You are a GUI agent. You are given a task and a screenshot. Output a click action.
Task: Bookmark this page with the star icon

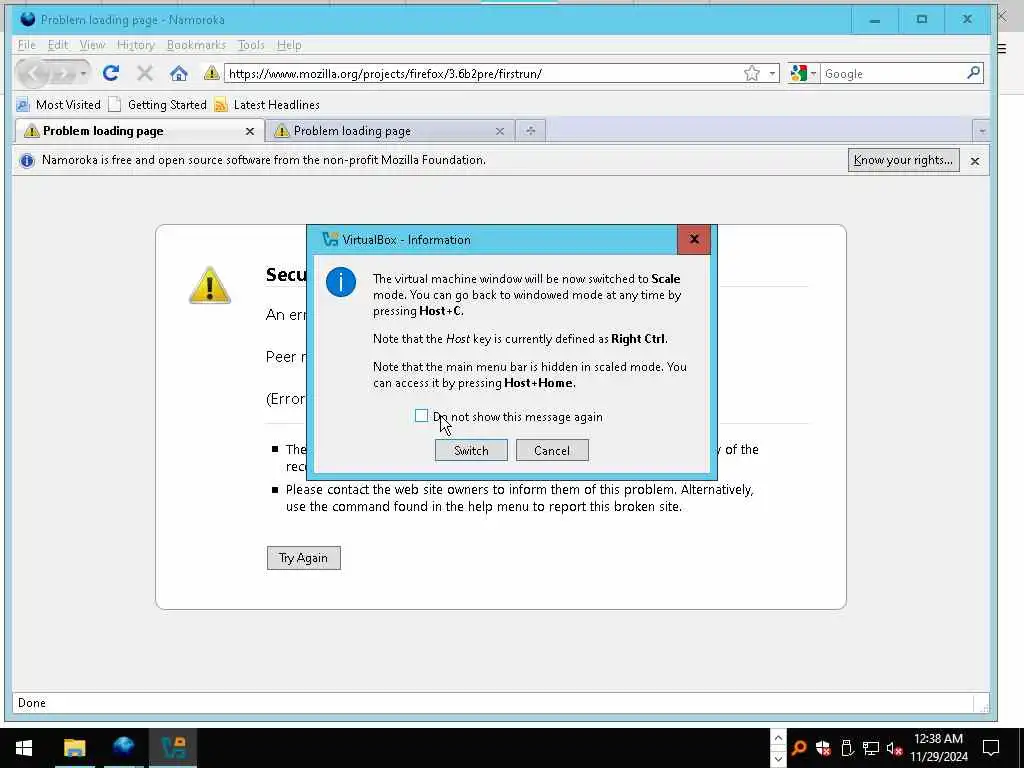pyautogui.click(x=752, y=73)
